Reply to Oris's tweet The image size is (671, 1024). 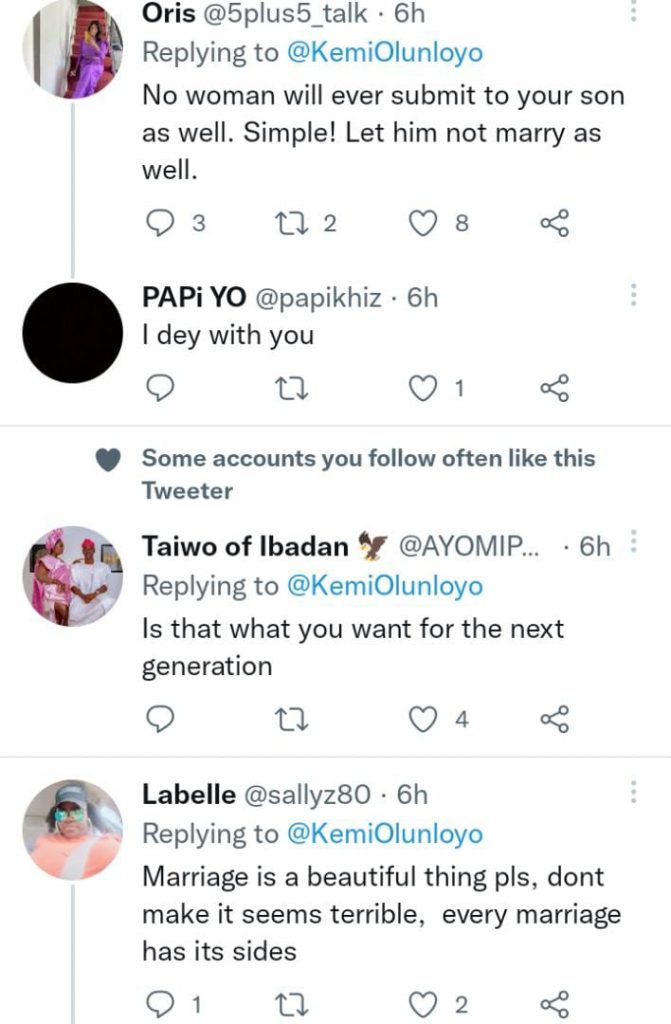point(160,224)
